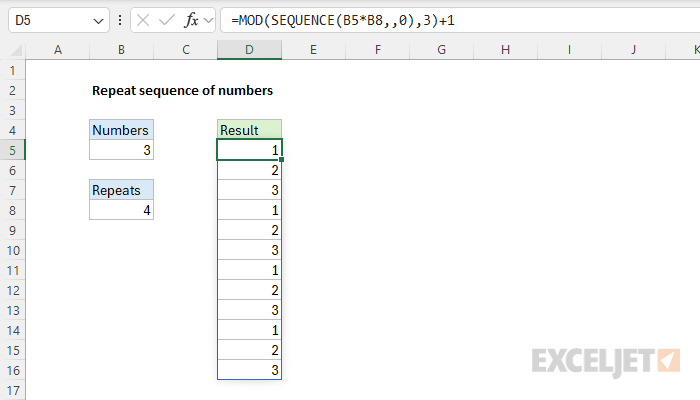Select cell D10 with value 3

249,250
